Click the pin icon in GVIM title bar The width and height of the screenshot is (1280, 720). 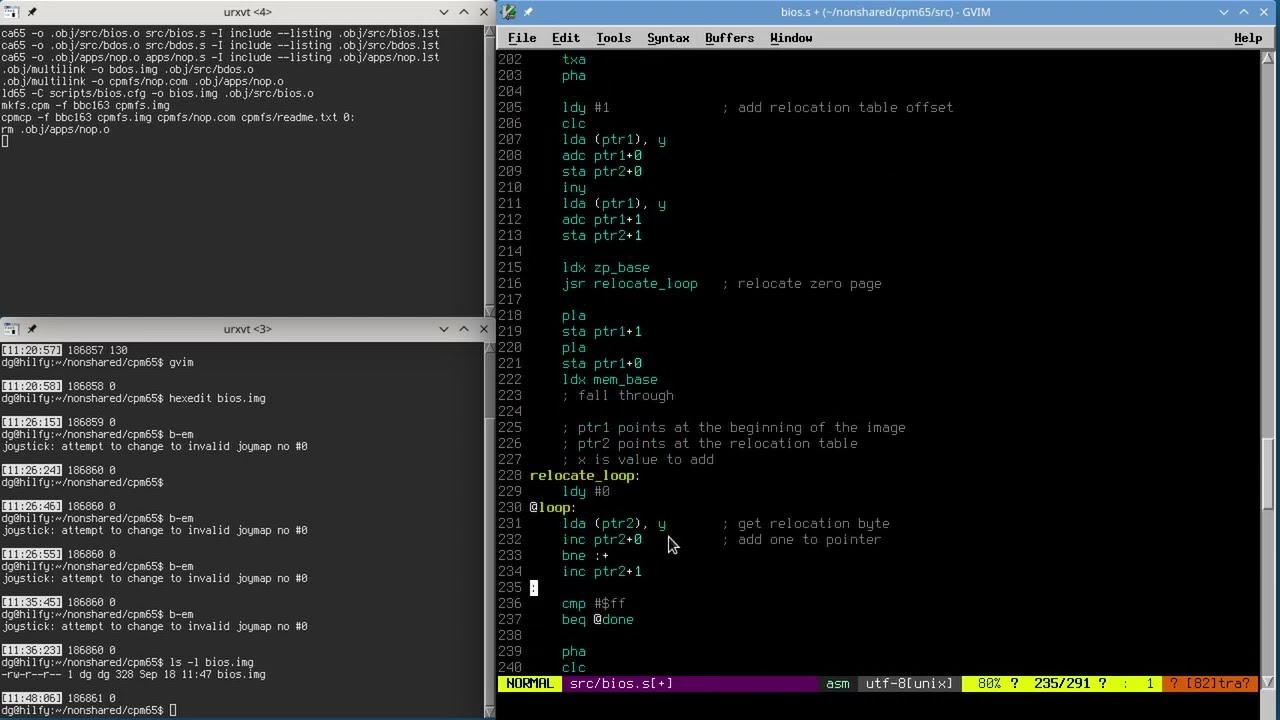click(528, 12)
